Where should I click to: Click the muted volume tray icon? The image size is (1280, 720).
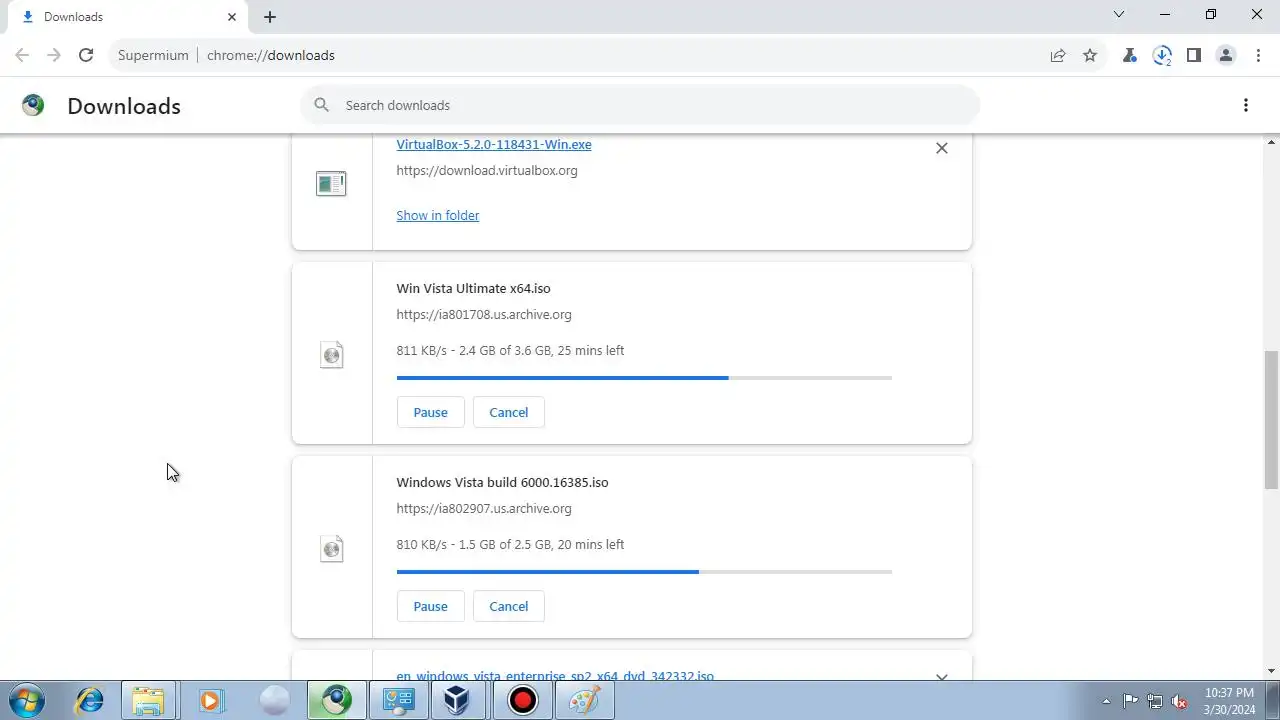[1179, 701]
